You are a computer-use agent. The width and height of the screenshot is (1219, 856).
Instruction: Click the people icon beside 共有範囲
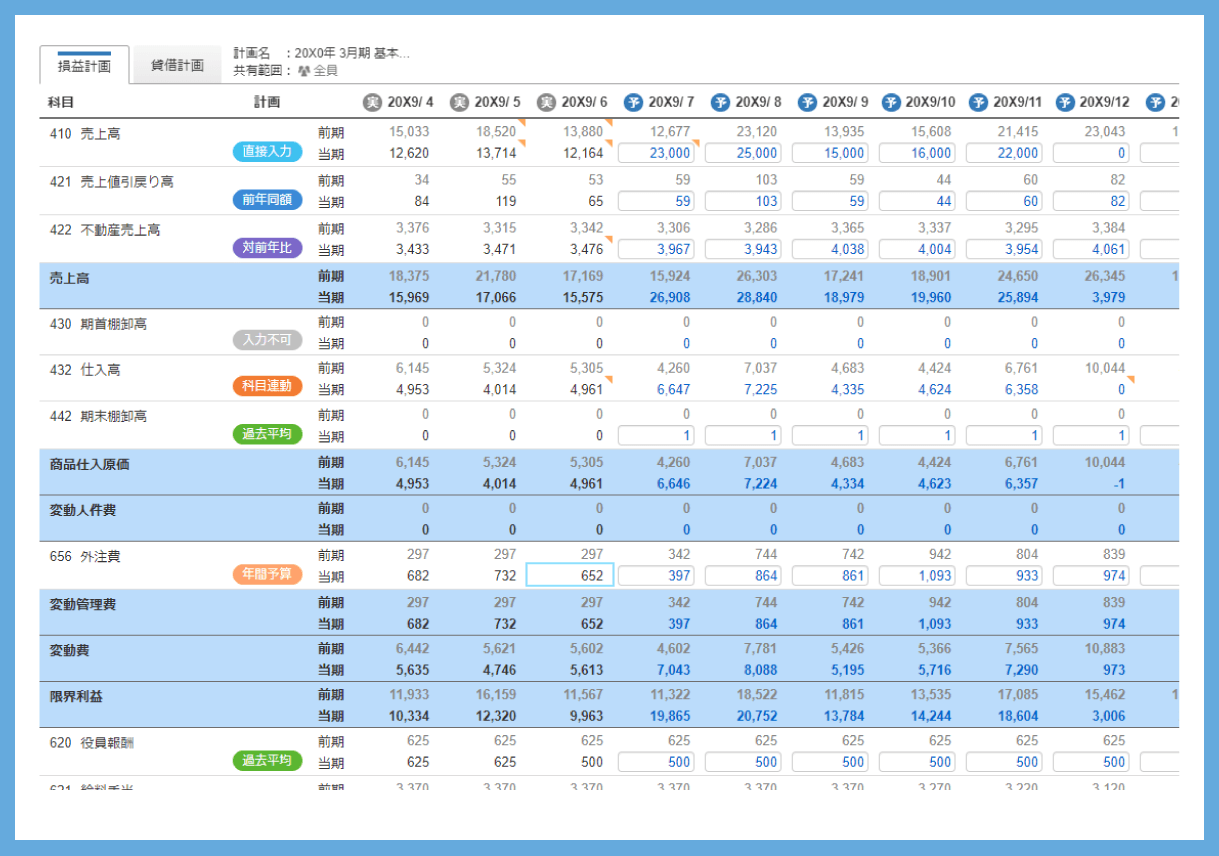point(303,71)
